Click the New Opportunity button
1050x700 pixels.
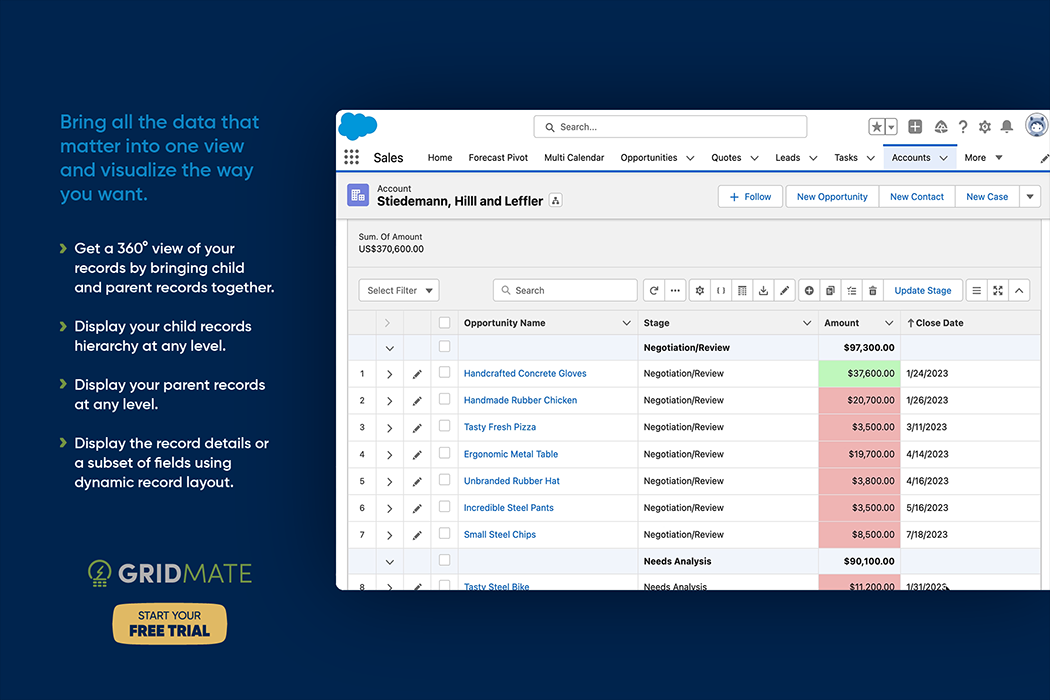pos(832,197)
